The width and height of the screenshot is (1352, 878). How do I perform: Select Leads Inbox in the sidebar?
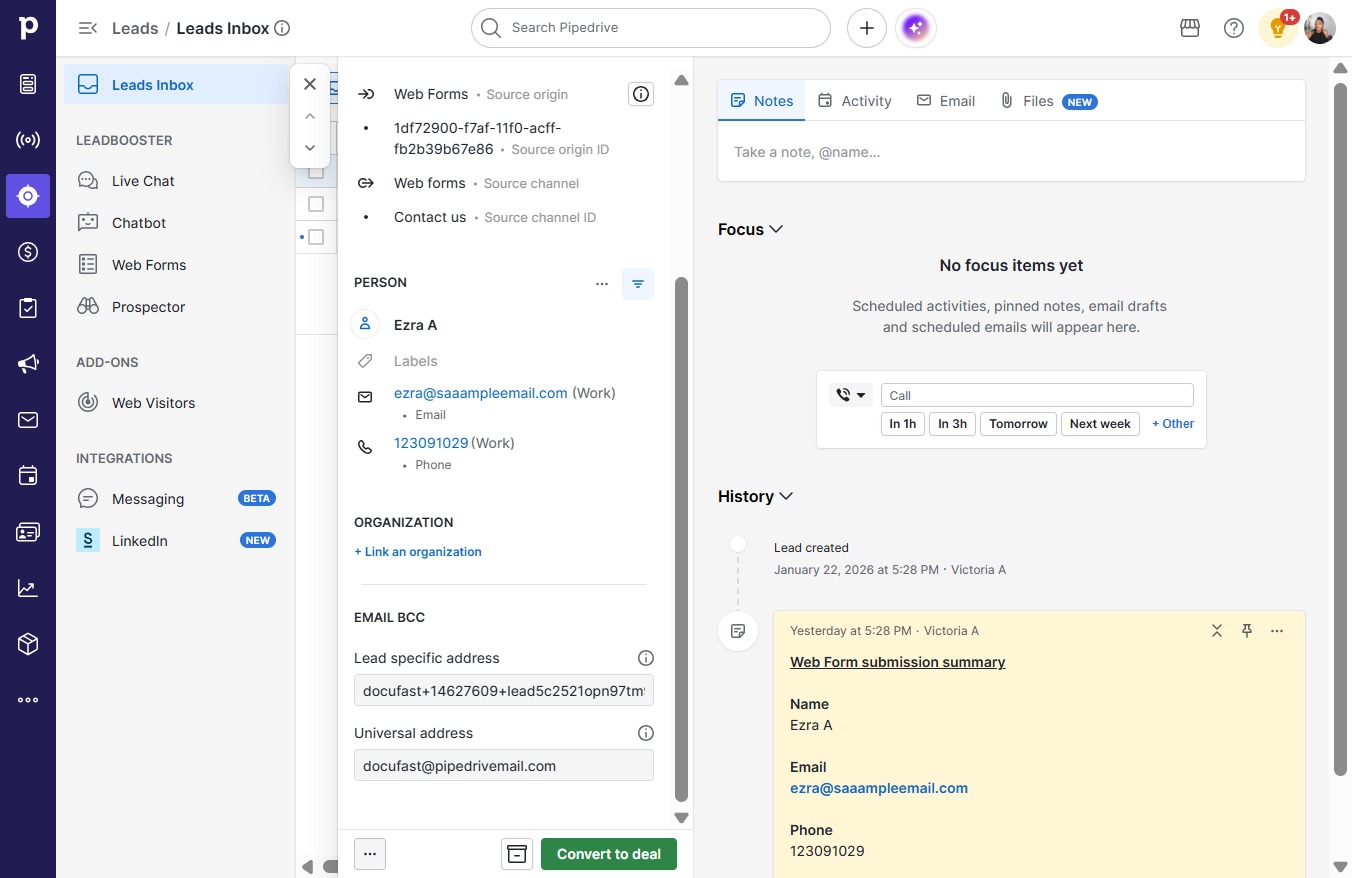176,85
